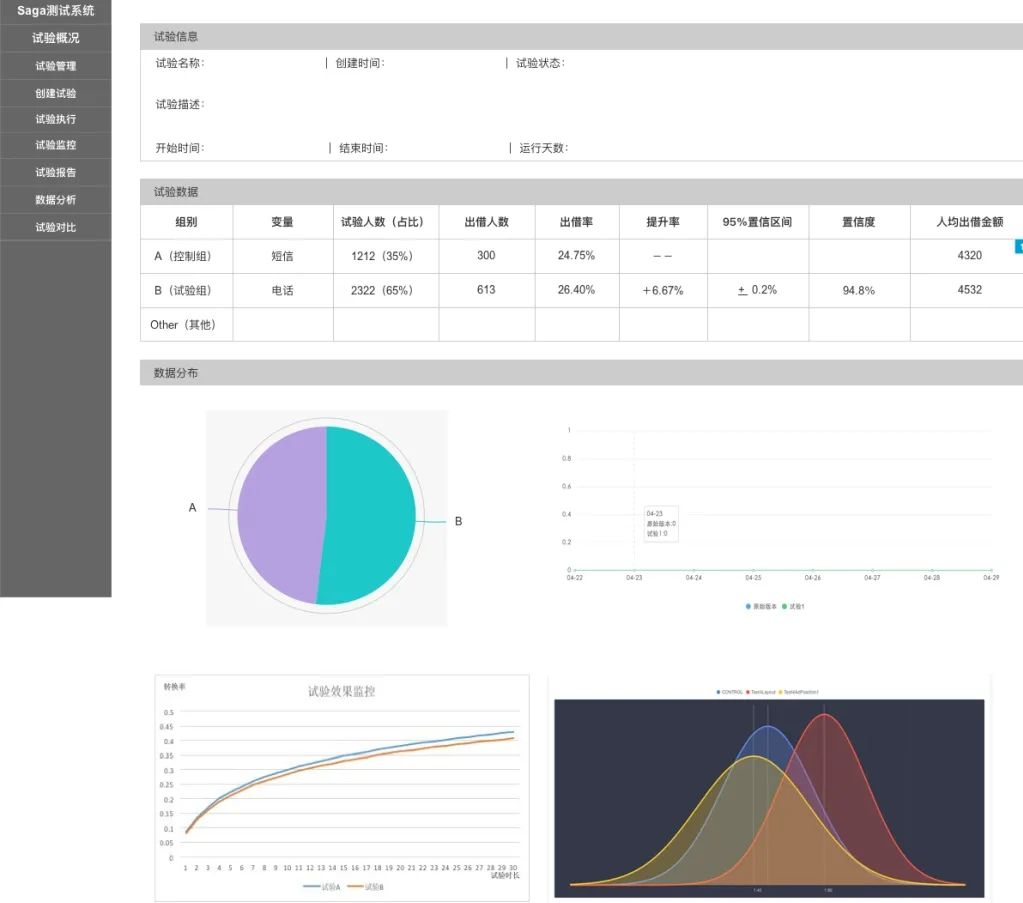Click the 提升率 column header
The image size is (1023, 903).
(663, 222)
